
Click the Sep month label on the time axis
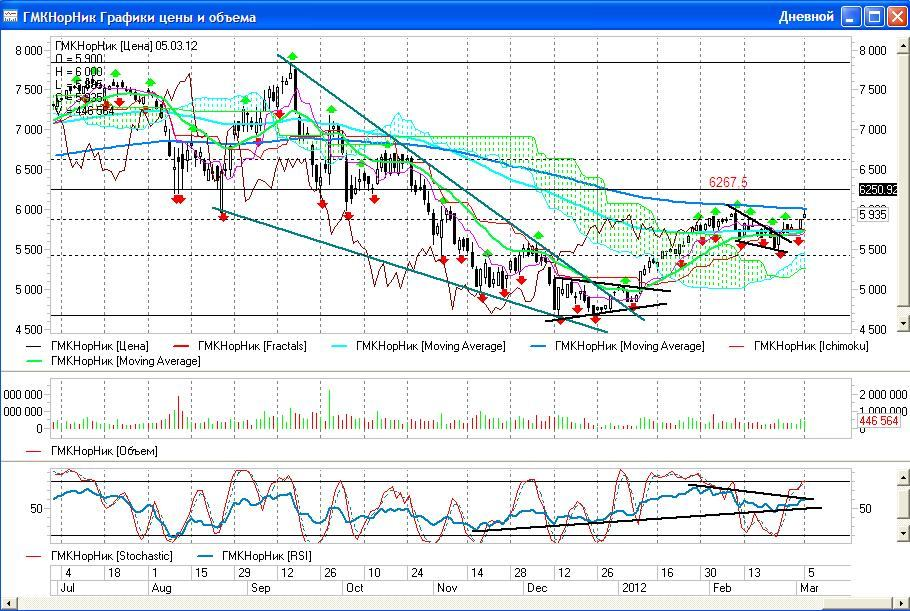pos(261,588)
